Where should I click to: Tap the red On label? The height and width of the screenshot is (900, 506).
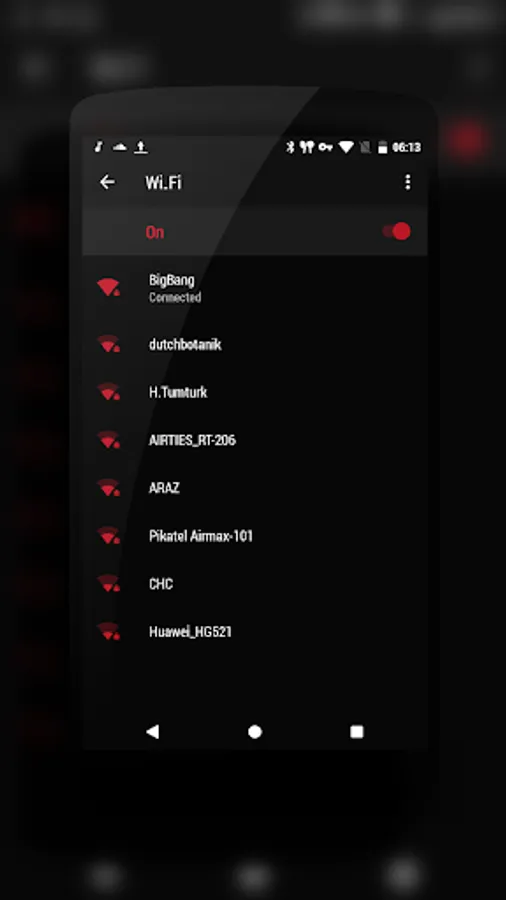[x=155, y=232]
